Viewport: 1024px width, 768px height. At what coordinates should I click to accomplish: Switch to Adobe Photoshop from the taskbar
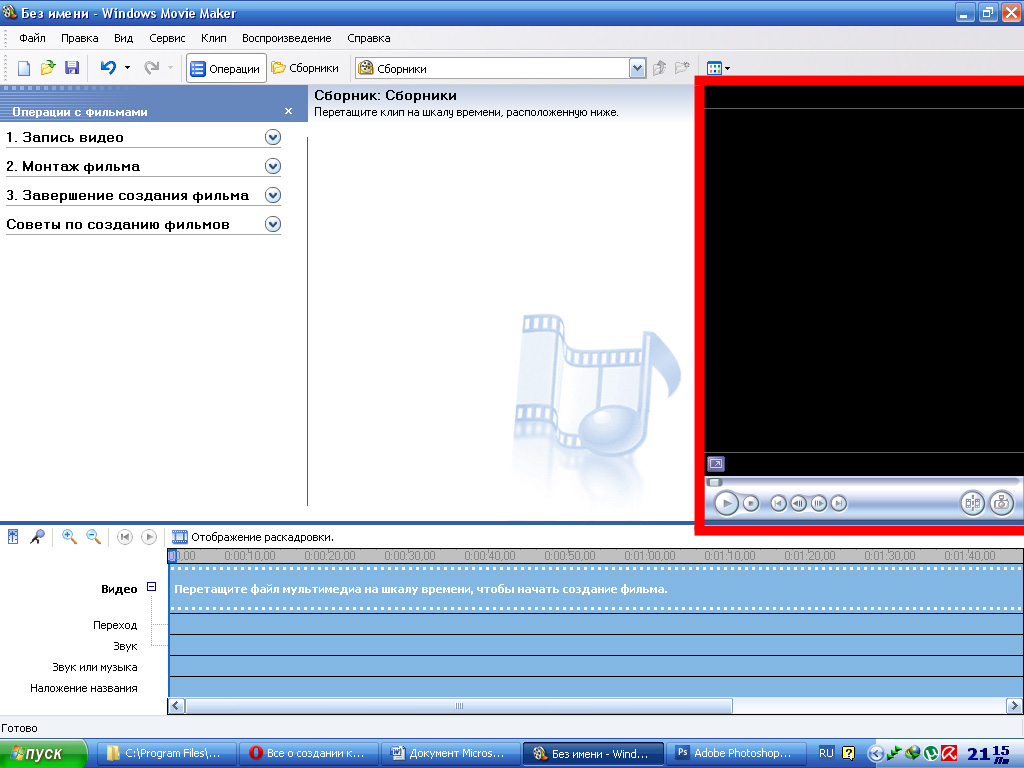click(x=735, y=754)
